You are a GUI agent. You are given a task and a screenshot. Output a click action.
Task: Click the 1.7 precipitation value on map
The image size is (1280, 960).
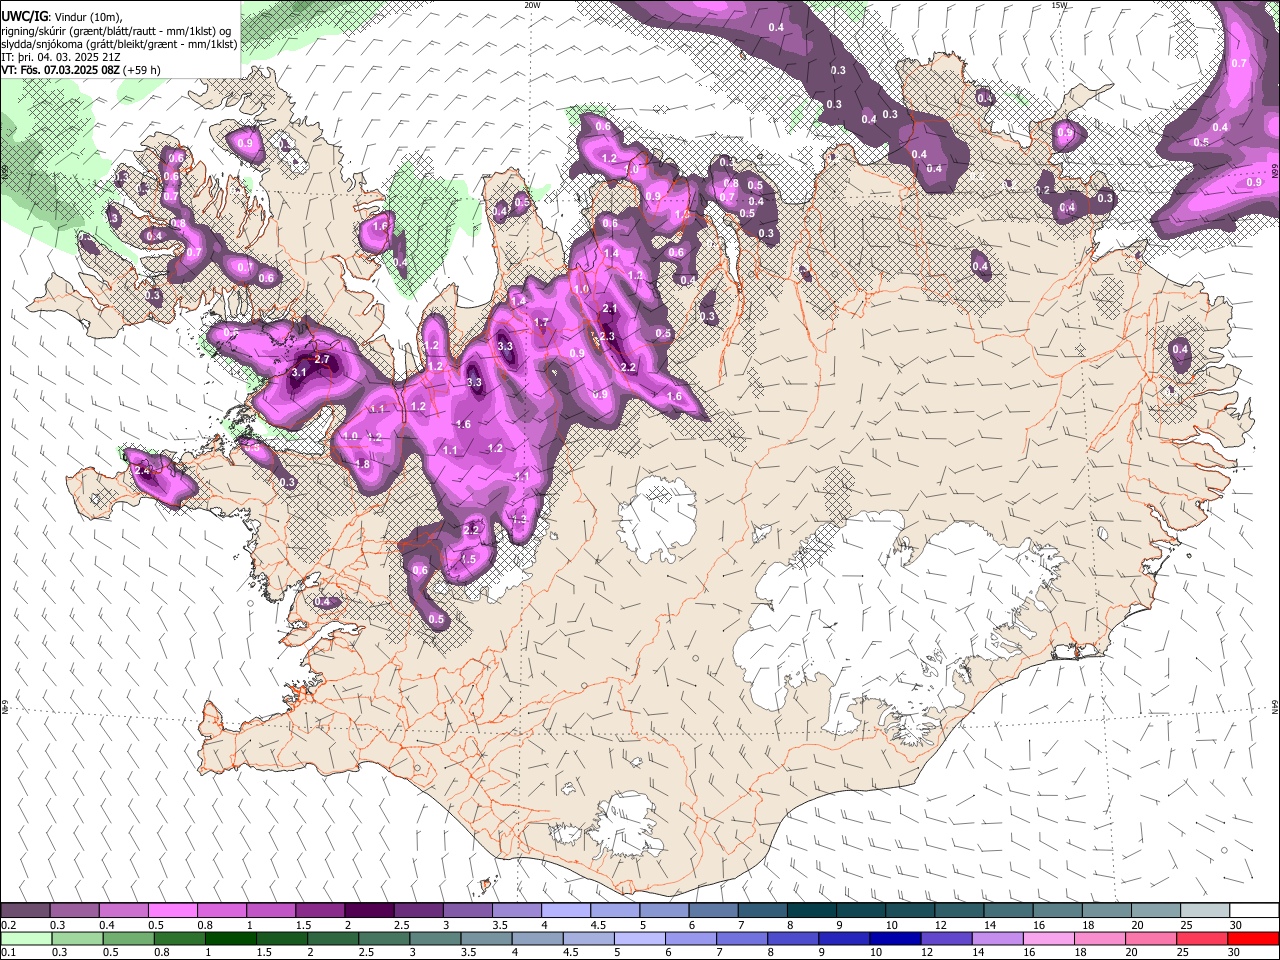pos(541,322)
